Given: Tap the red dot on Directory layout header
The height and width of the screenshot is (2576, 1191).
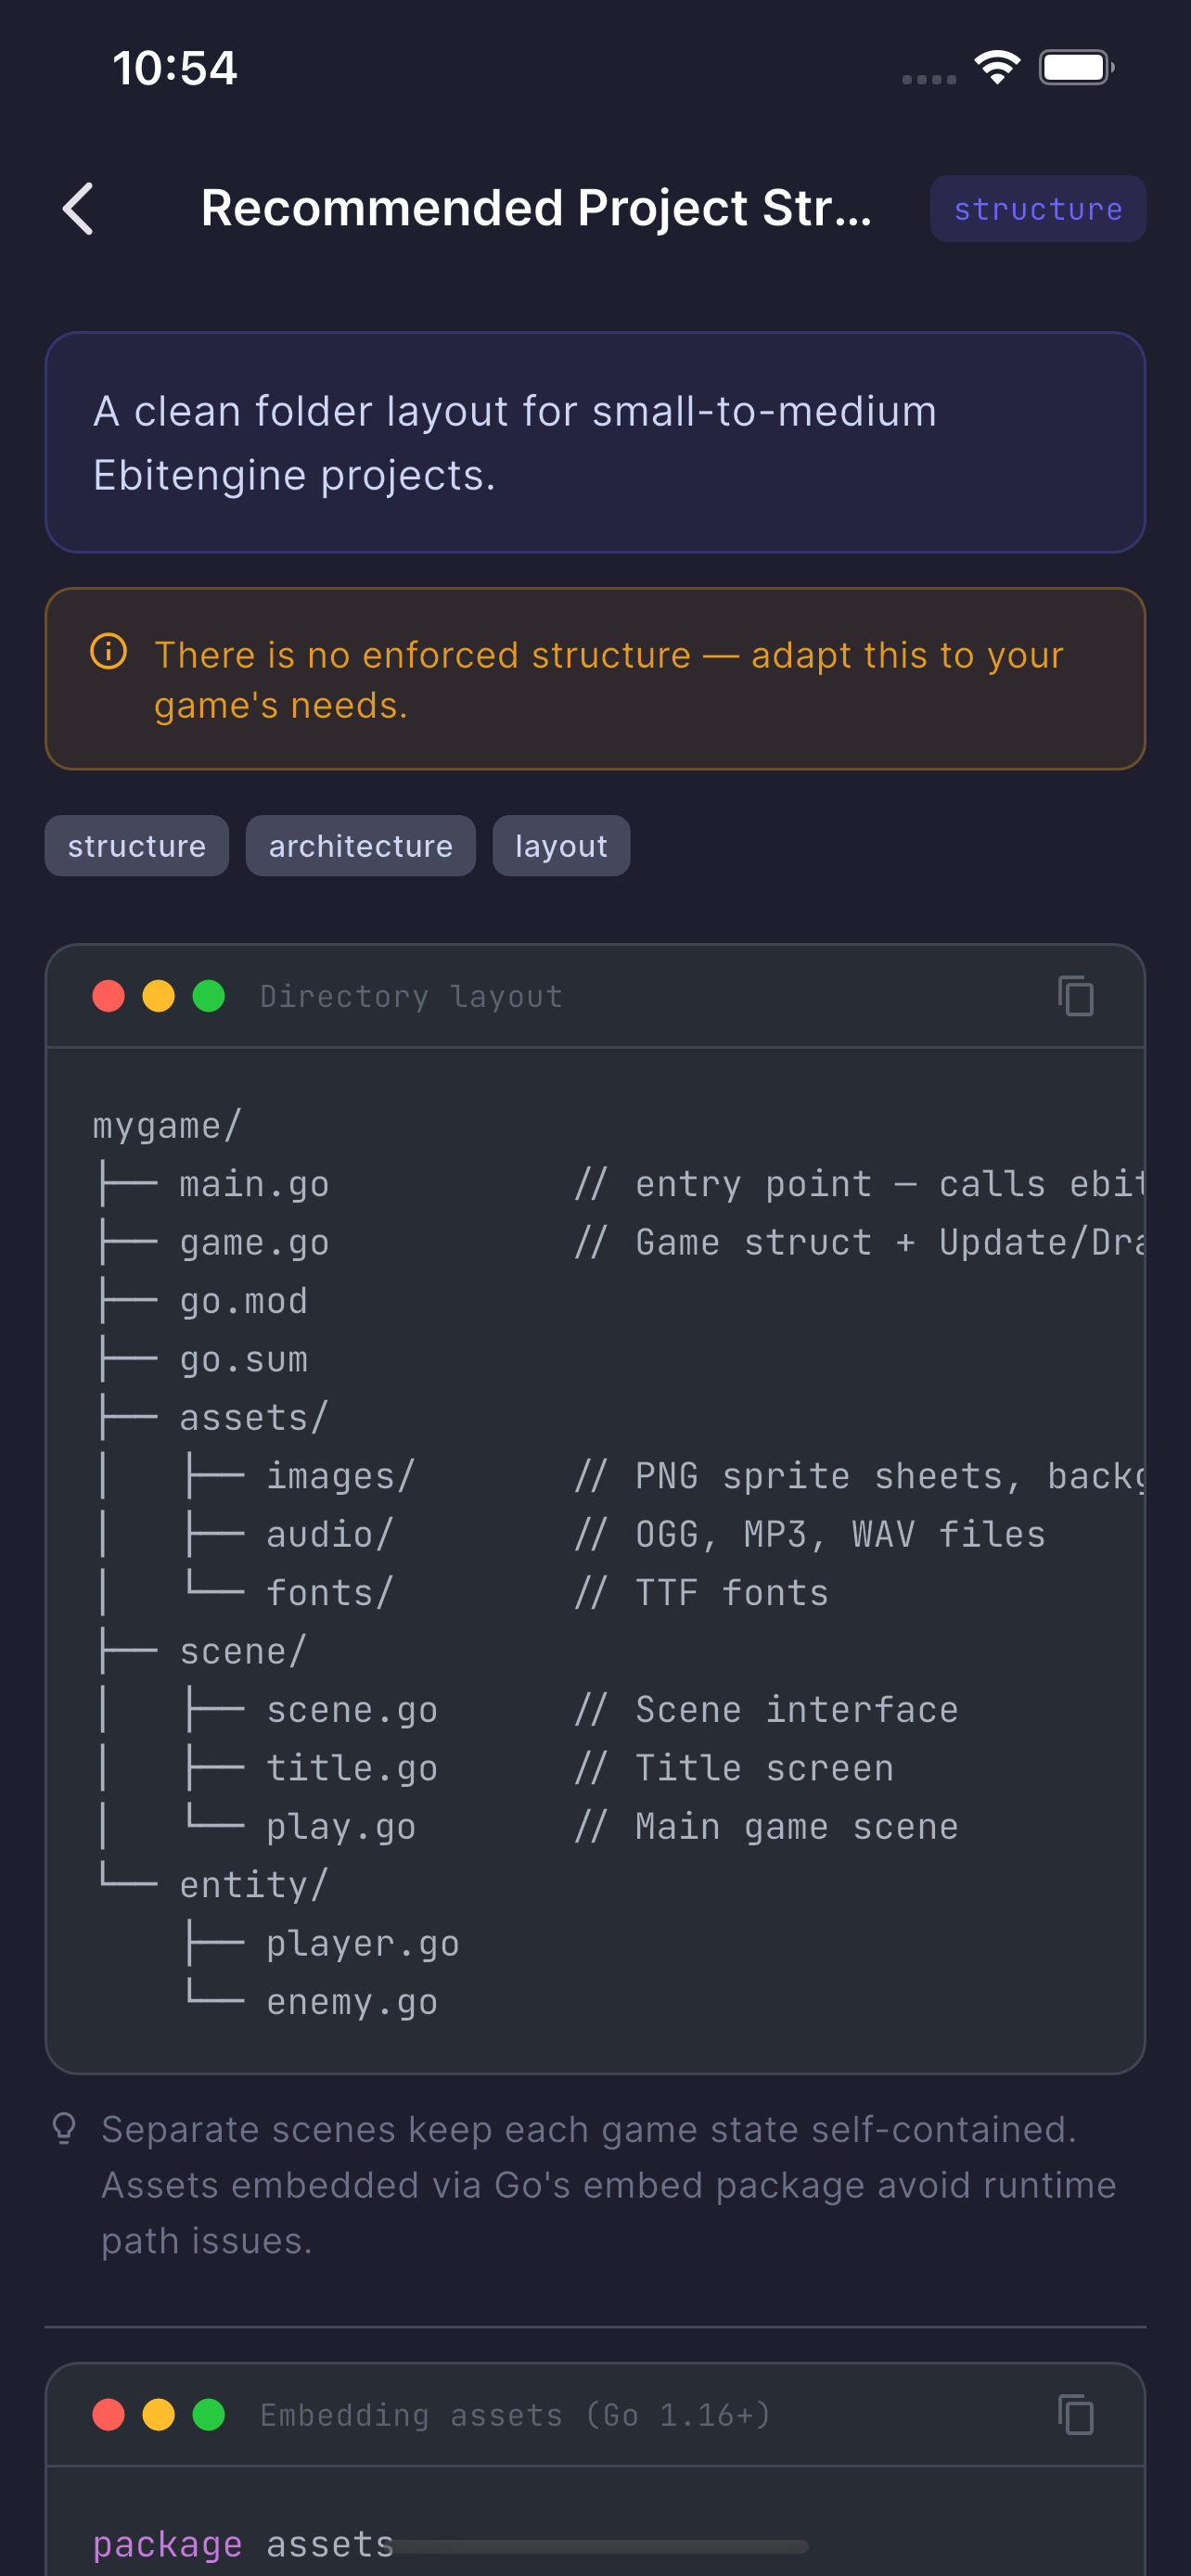Looking at the screenshot, I should click(109, 996).
